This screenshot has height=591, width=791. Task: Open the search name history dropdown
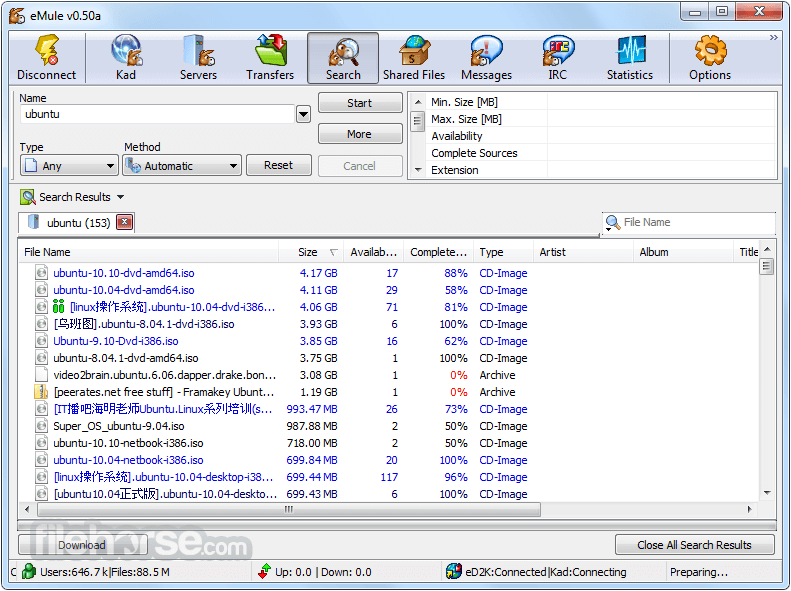[303, 114]
